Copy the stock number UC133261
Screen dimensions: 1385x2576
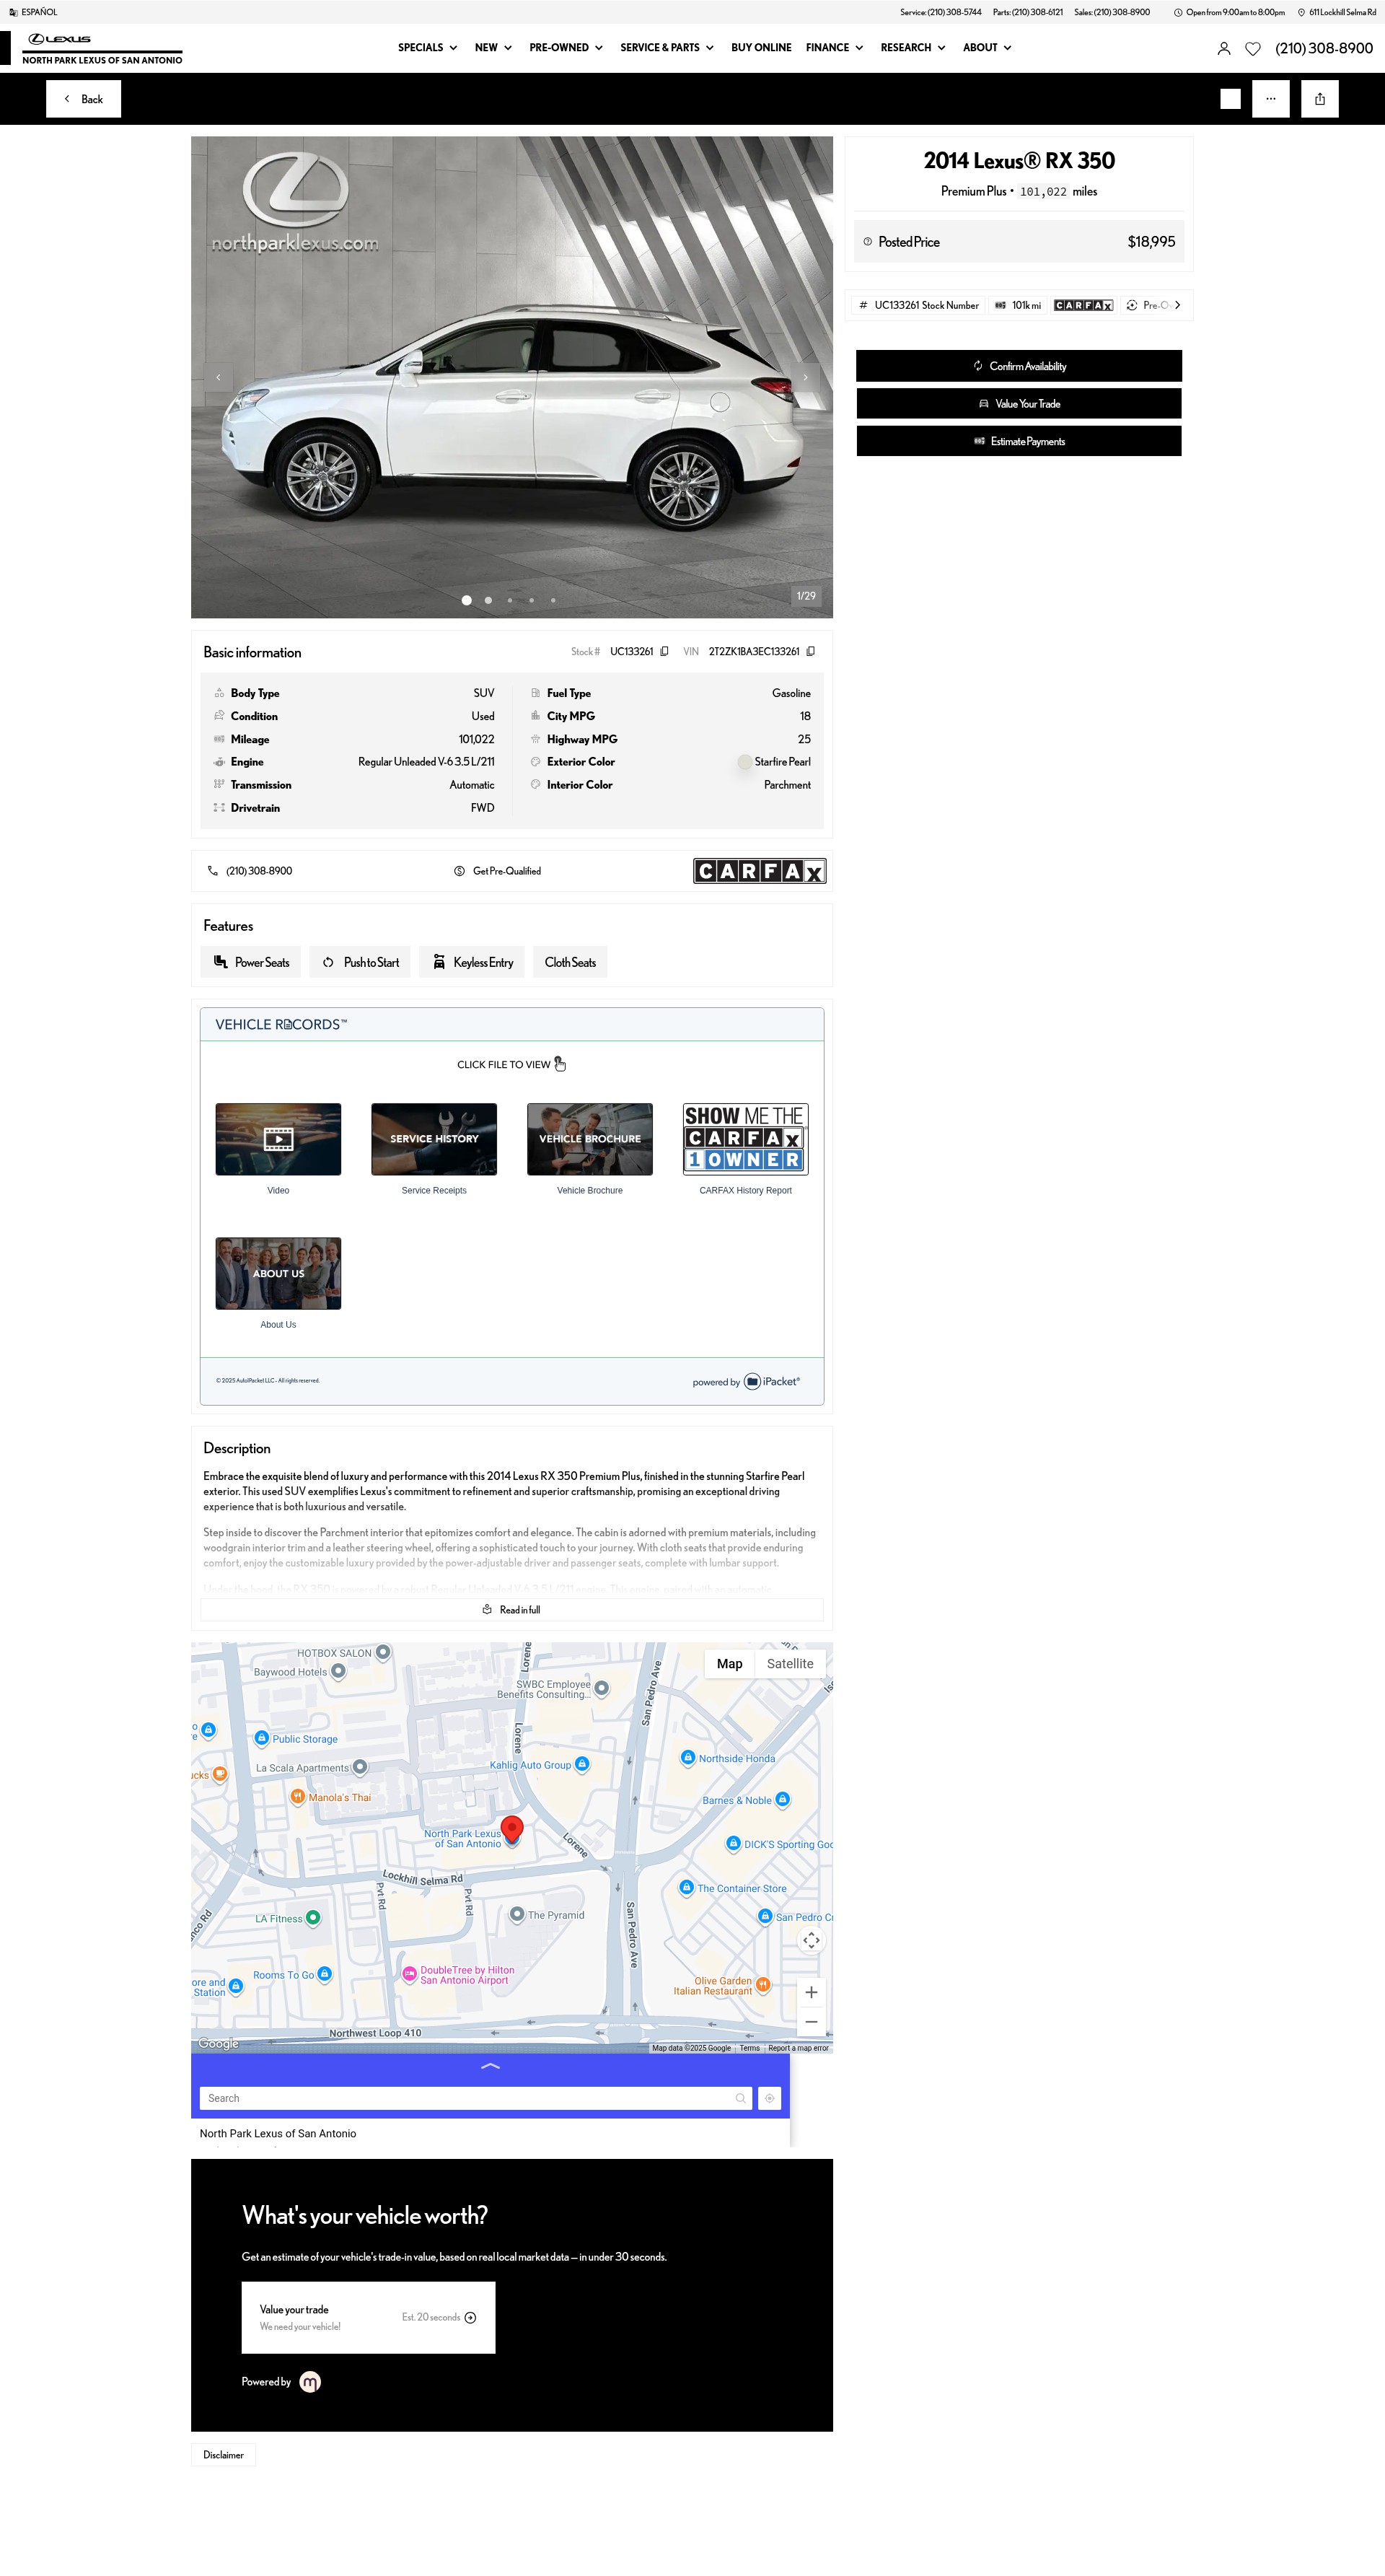point(664,651)
